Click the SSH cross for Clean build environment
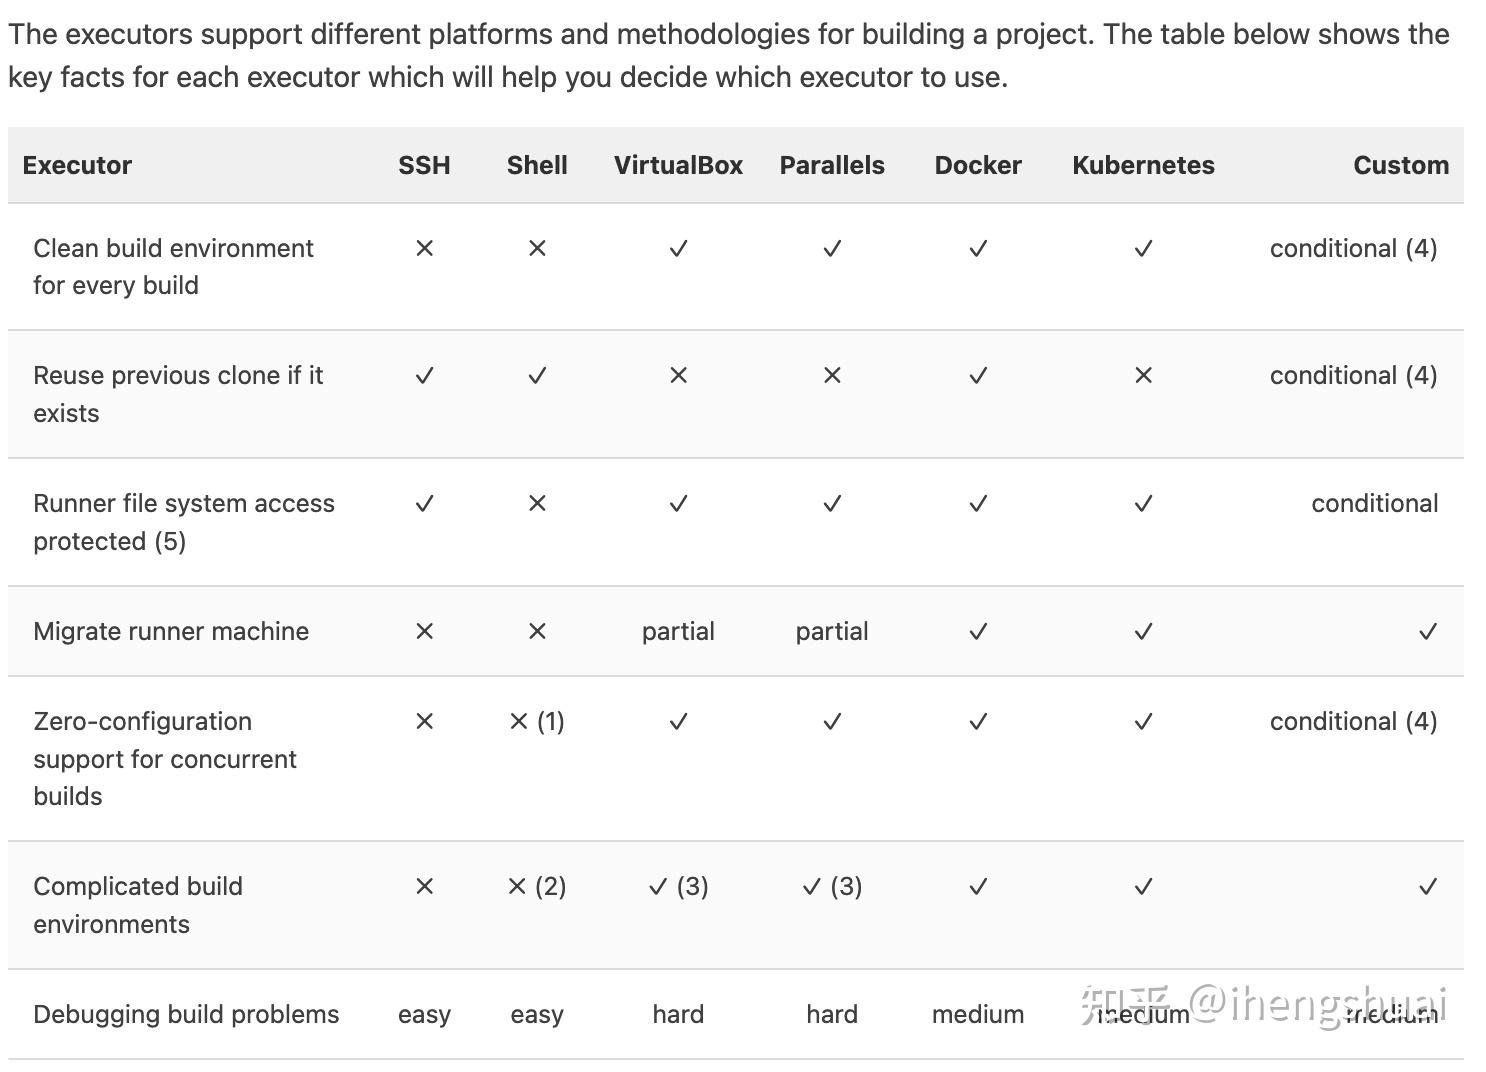The width and height of the screenshot is (1486, 1072). point(424,248)
